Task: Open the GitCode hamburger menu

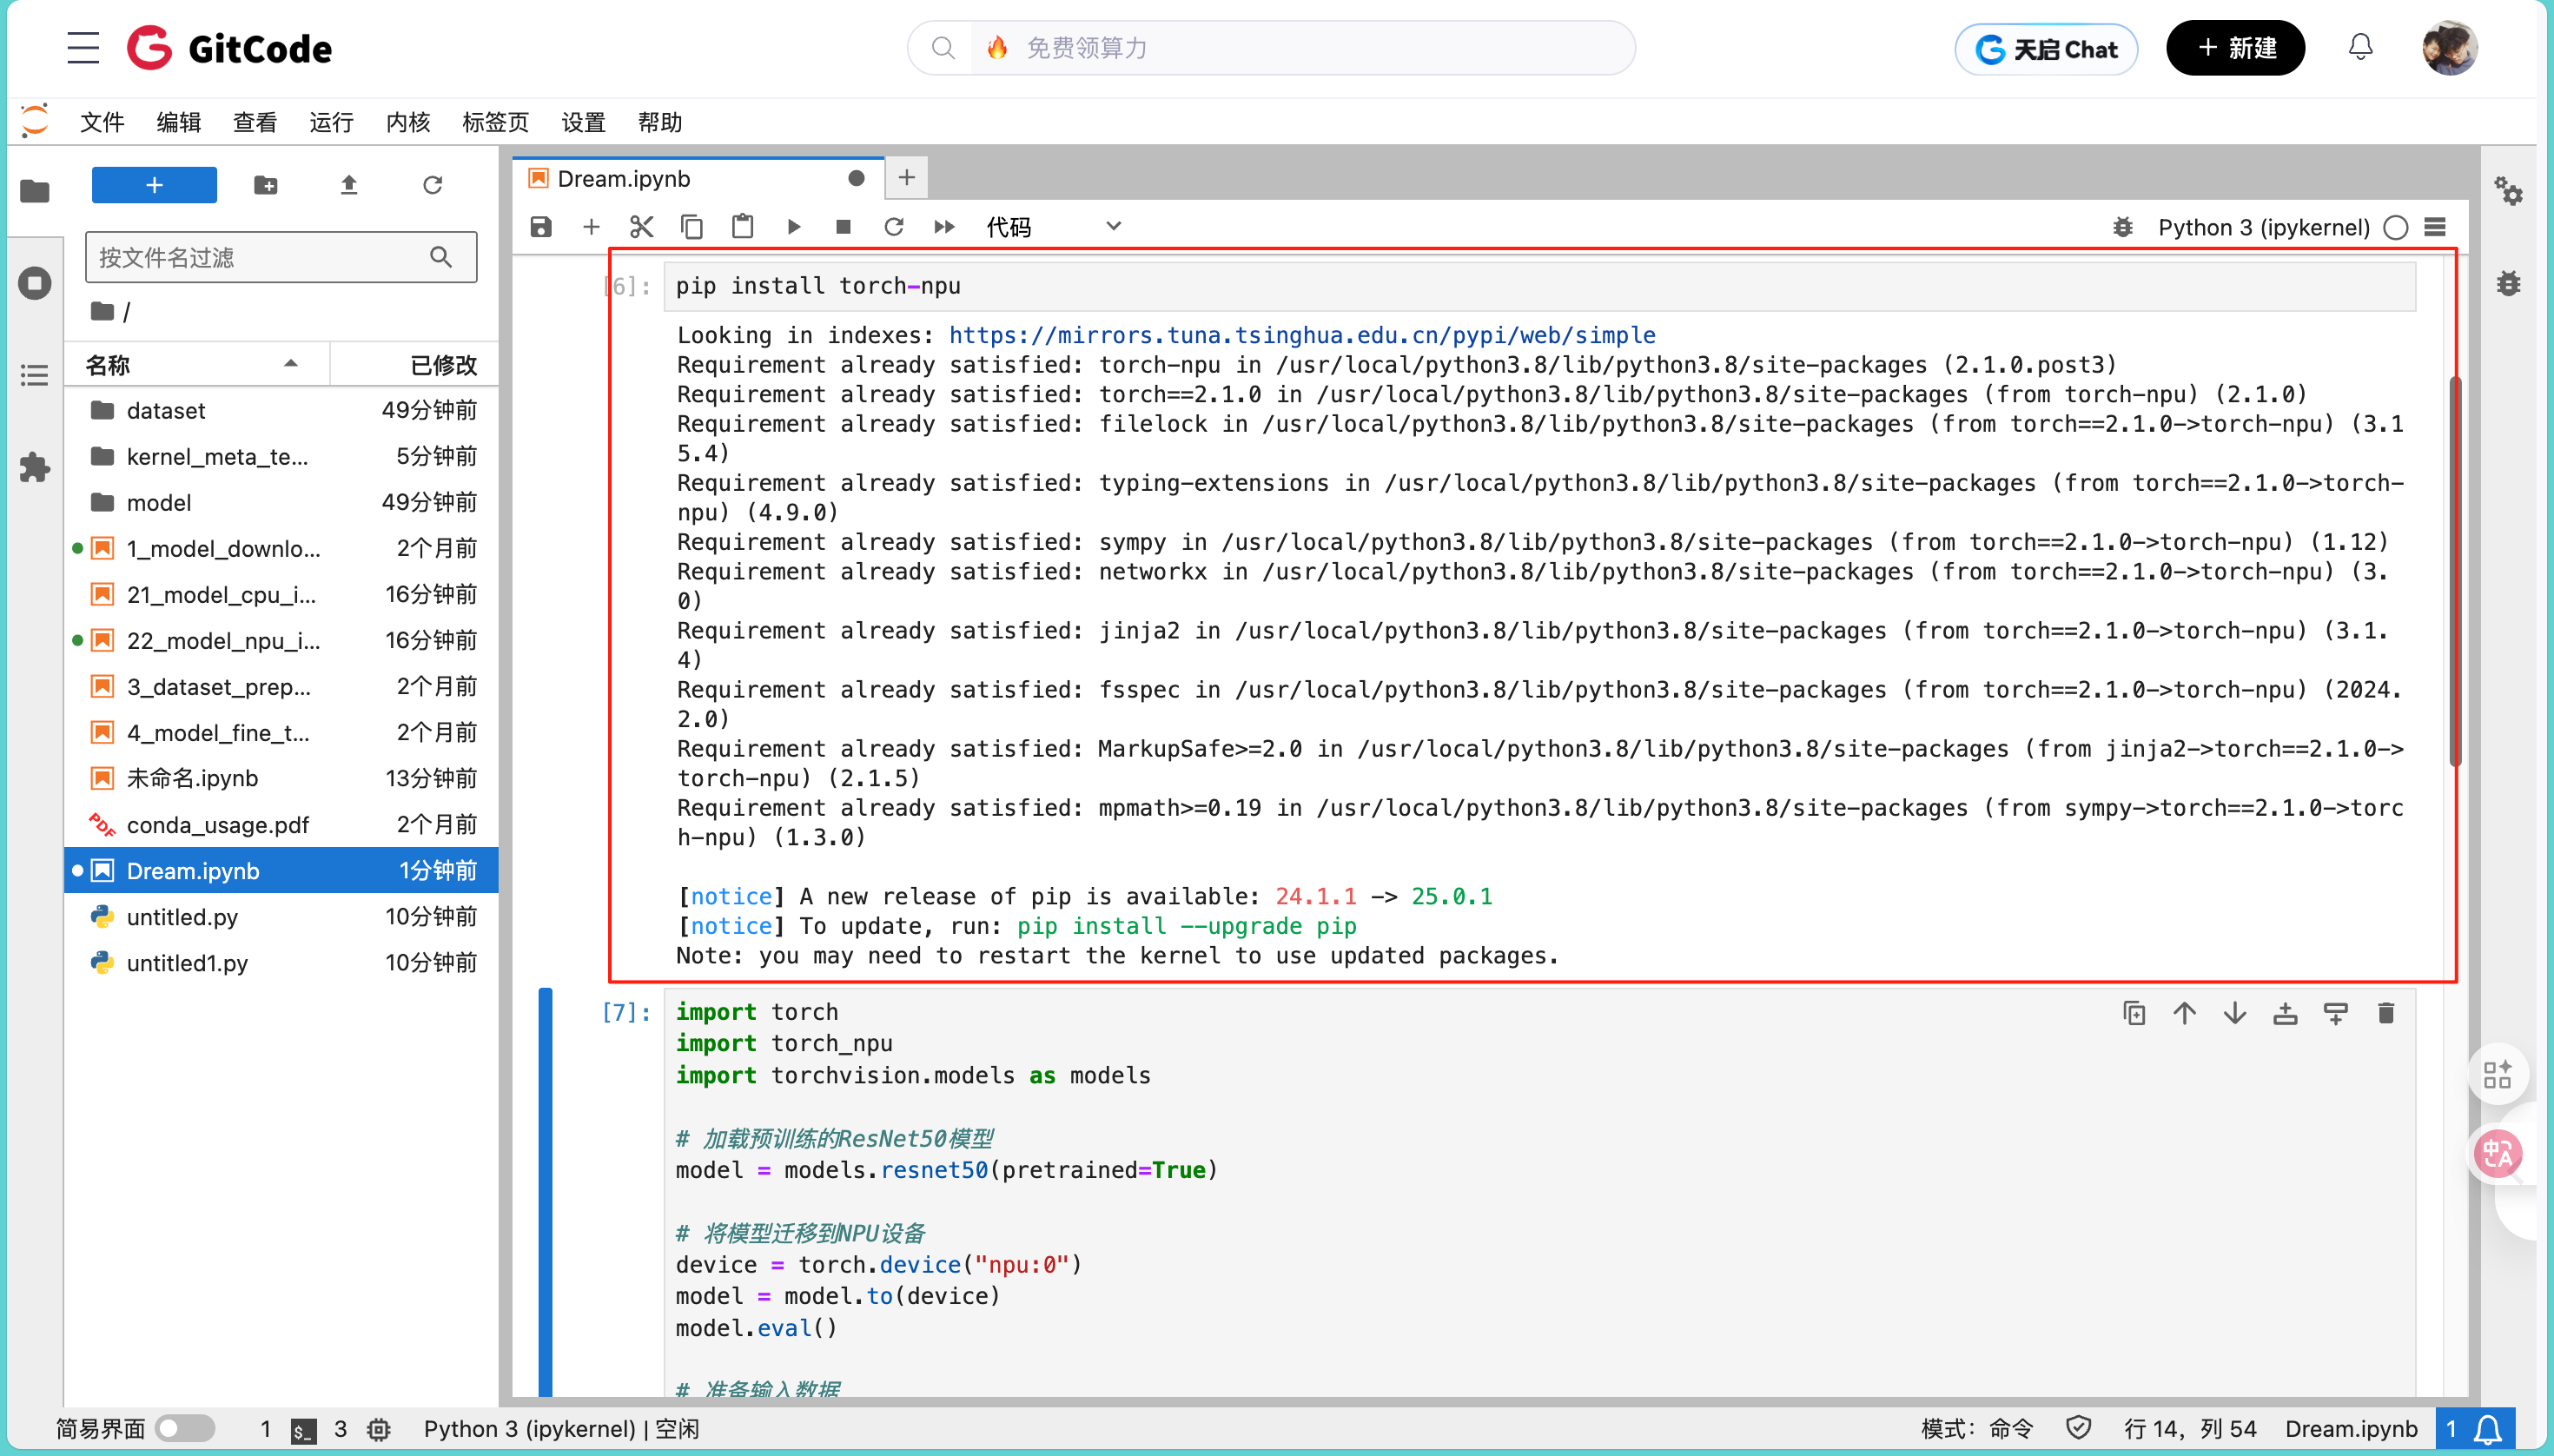Action: pos(83,48)
